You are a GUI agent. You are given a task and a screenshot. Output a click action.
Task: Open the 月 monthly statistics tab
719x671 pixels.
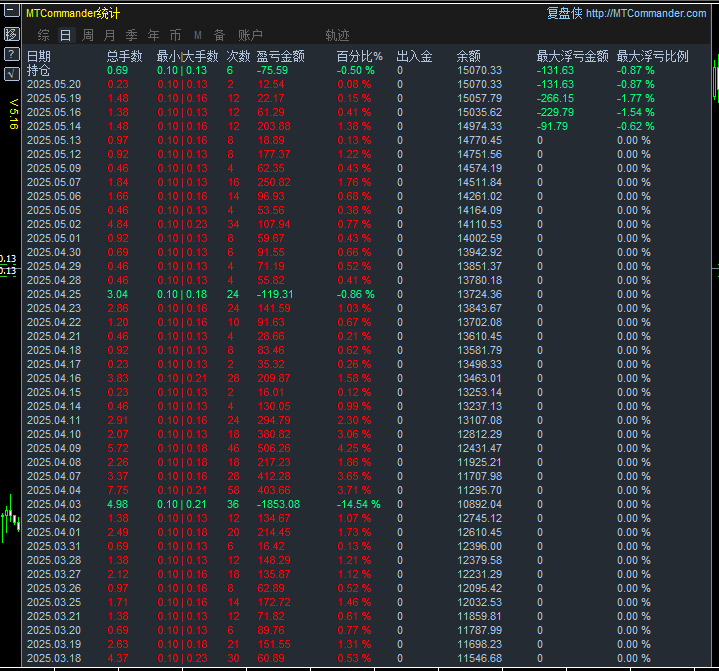[x=110, y=35]
